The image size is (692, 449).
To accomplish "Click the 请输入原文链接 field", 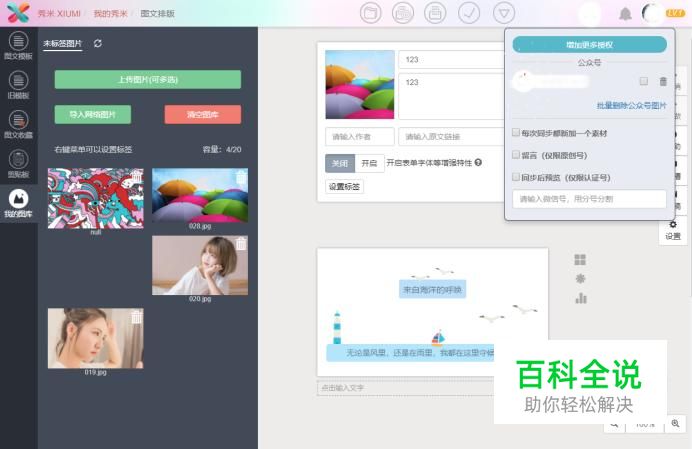I will [x=452, y=137].
